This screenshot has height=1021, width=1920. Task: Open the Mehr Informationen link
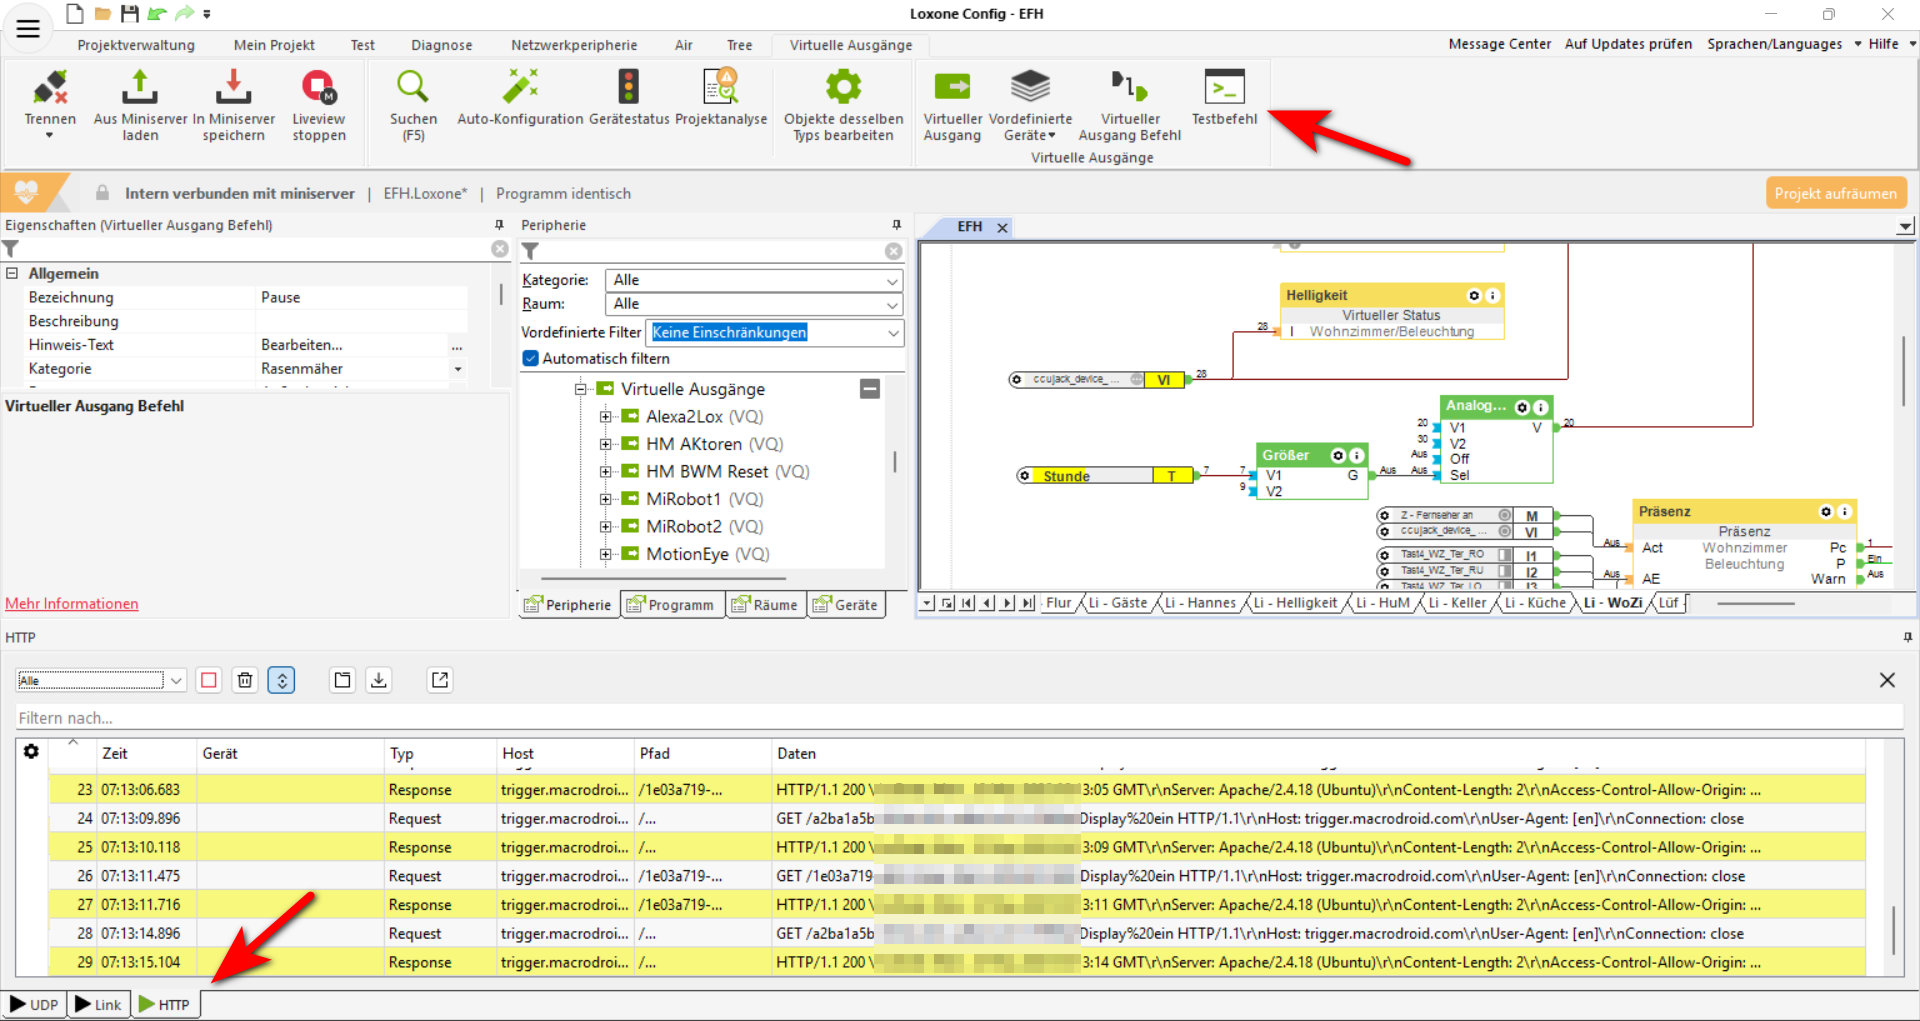(x=72, y=603)
